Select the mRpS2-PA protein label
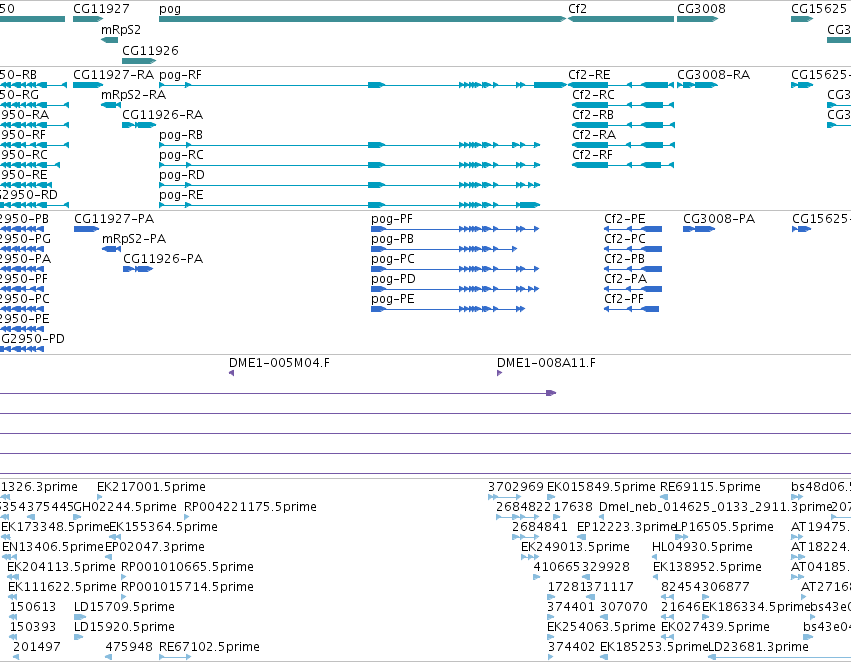 134,239
